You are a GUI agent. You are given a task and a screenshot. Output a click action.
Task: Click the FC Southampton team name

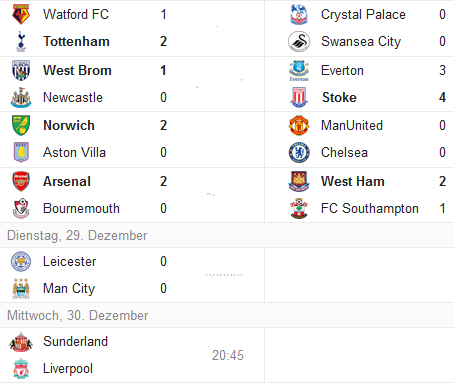click(370, 208)
